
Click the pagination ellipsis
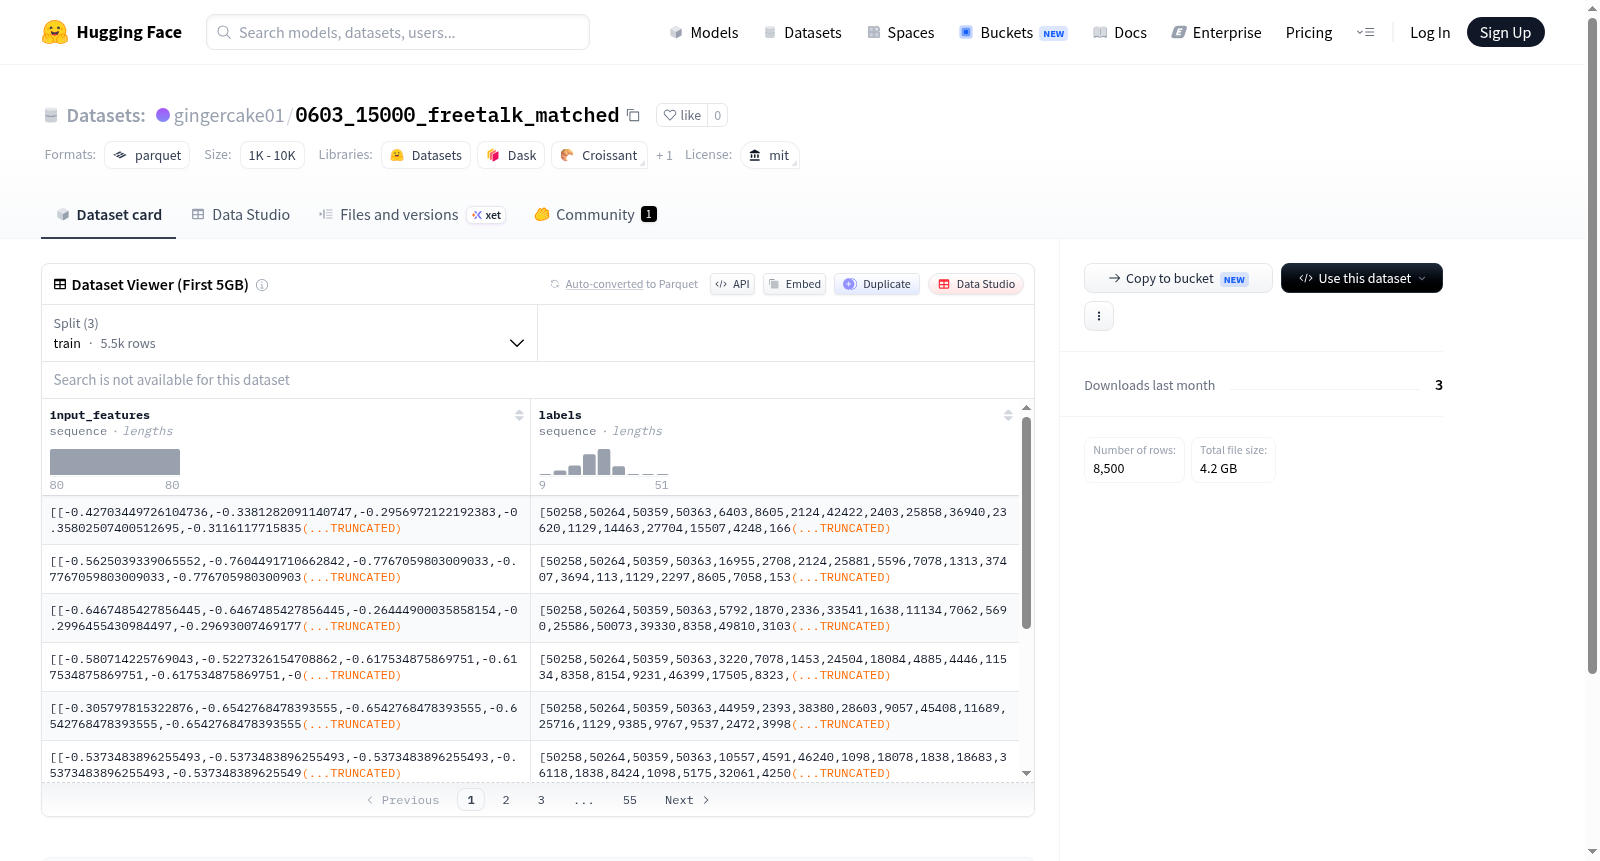pos(584,800)
